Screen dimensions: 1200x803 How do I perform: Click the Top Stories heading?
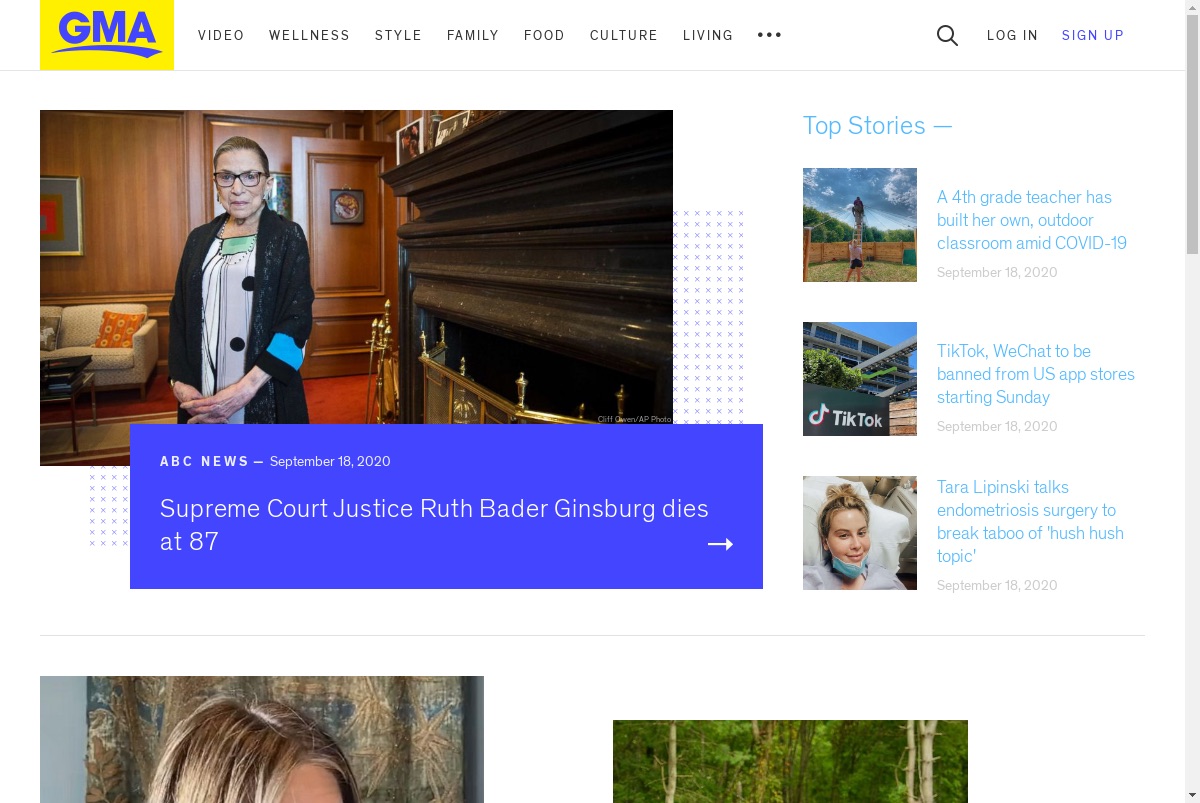878,126
